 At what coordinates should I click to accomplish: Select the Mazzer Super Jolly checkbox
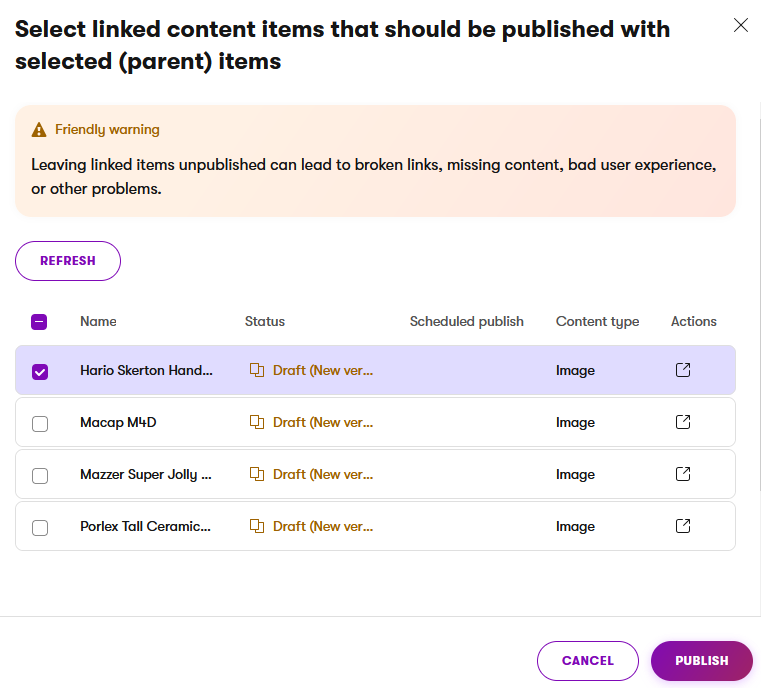point(39,475)
